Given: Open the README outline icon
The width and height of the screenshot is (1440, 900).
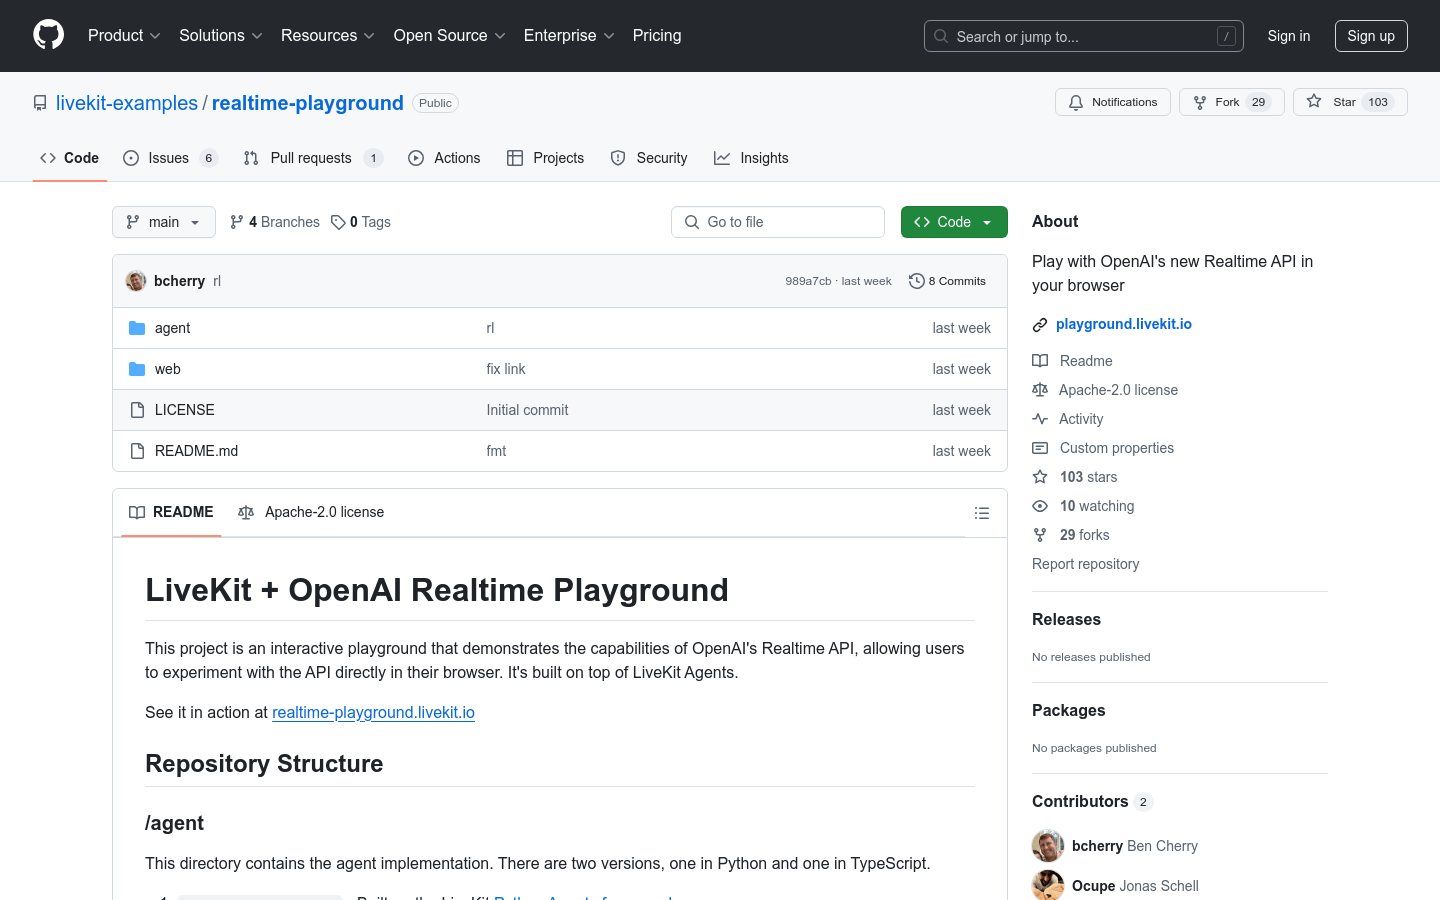Looking at the screenshot, I should 982,513.
